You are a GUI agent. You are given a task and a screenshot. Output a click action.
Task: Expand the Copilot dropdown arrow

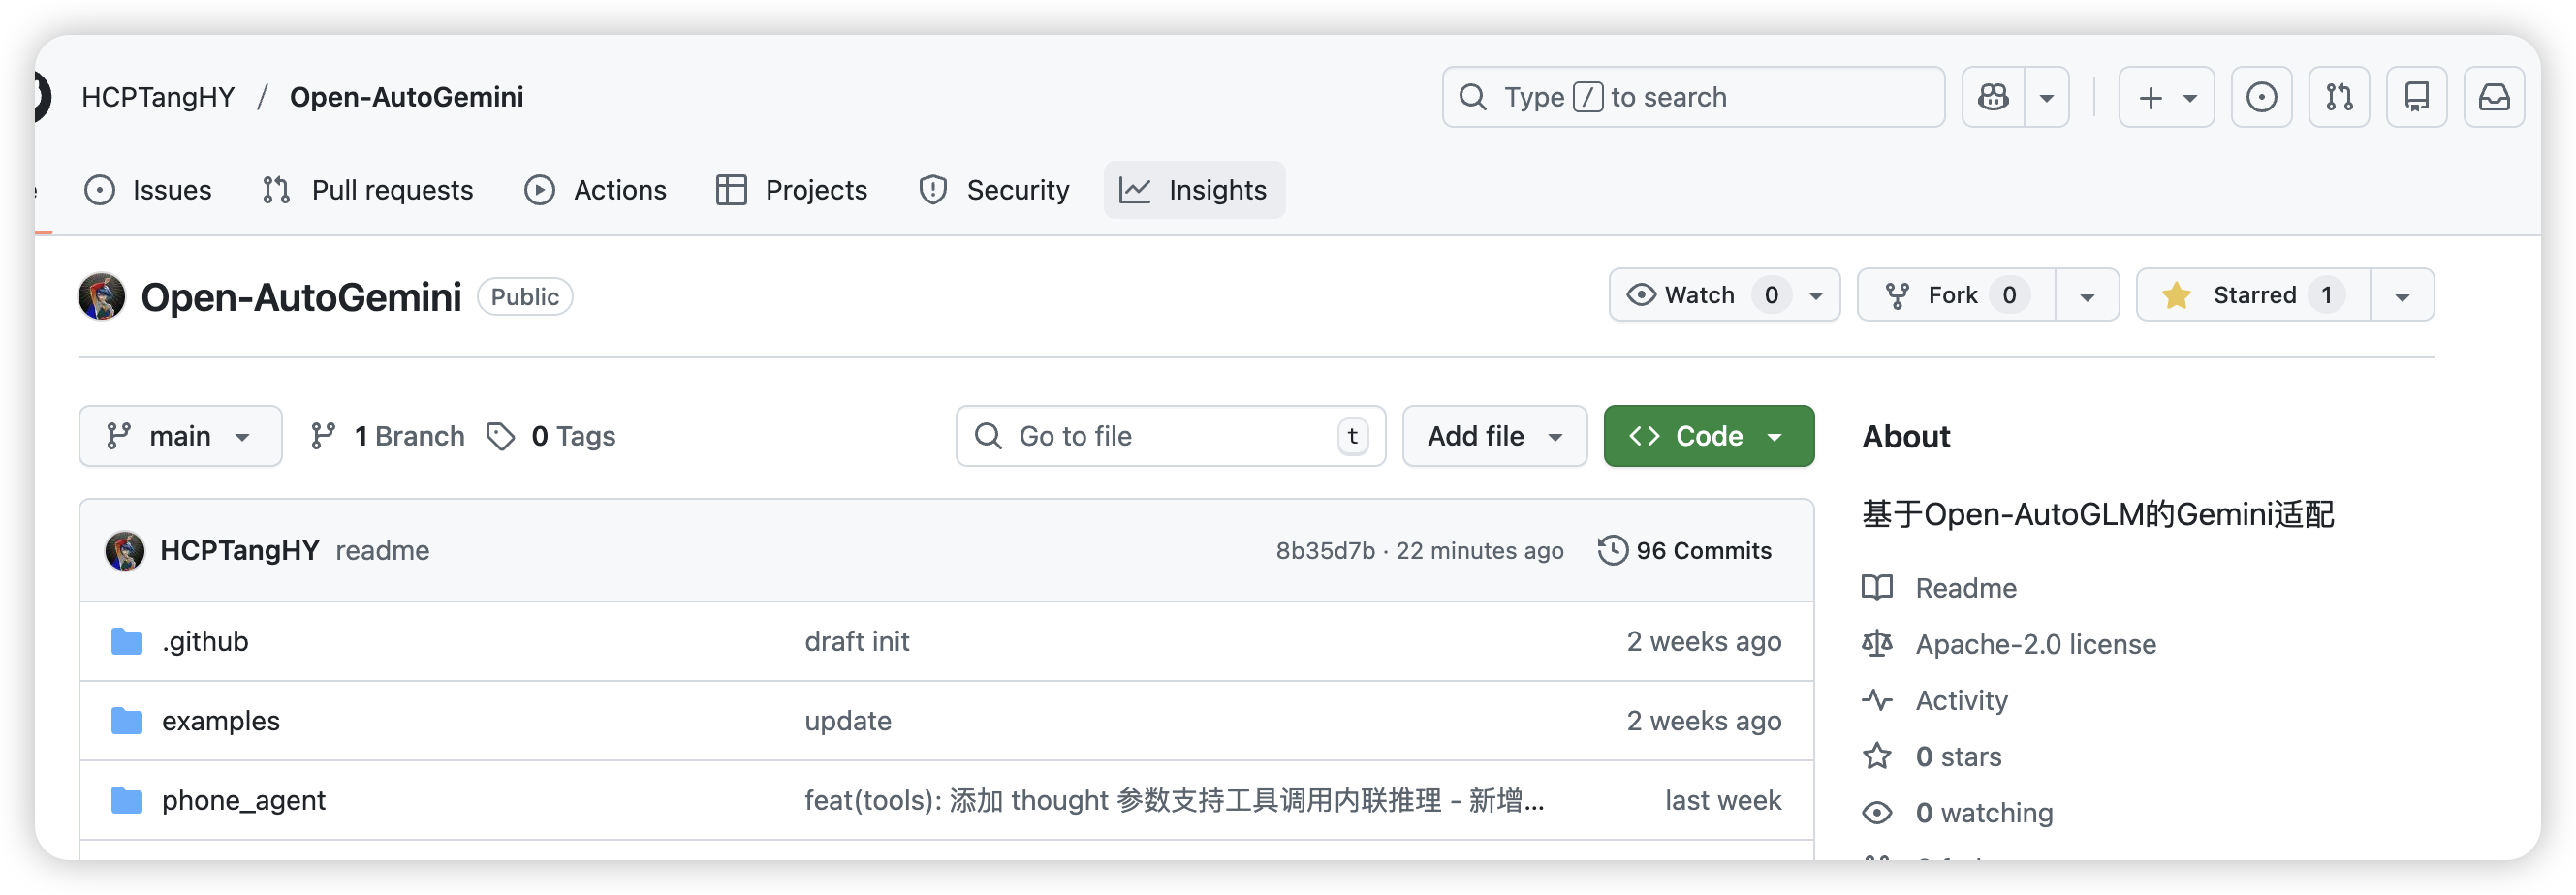pos(2047,97)
